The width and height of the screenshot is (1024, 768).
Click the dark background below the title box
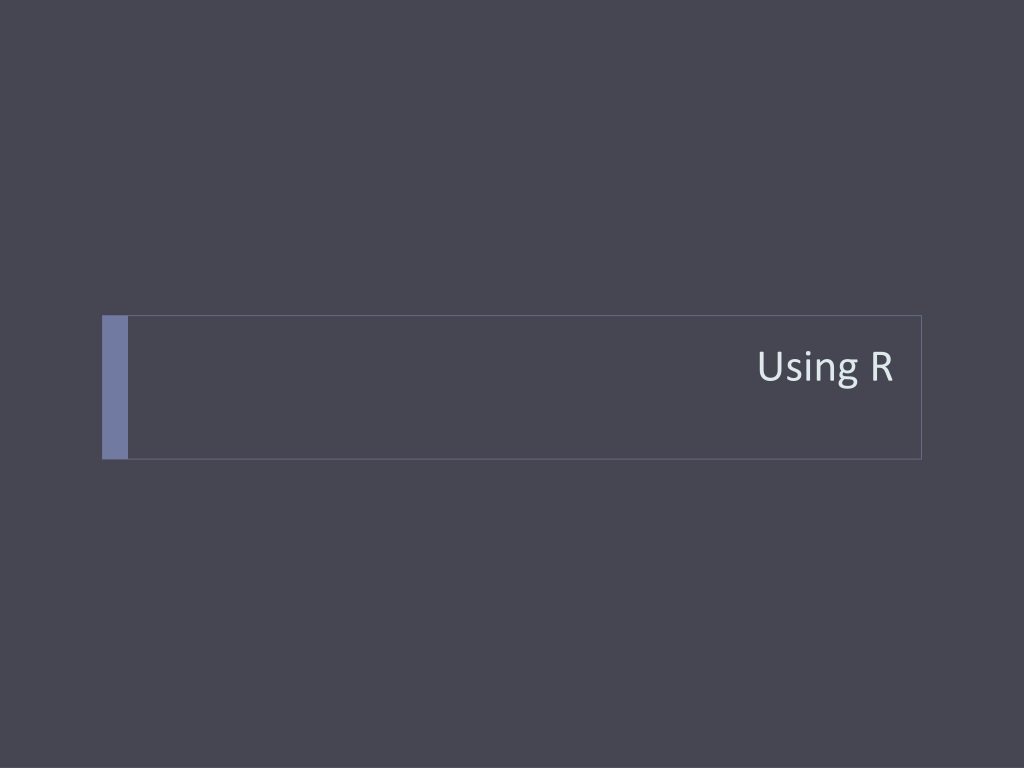512,614
